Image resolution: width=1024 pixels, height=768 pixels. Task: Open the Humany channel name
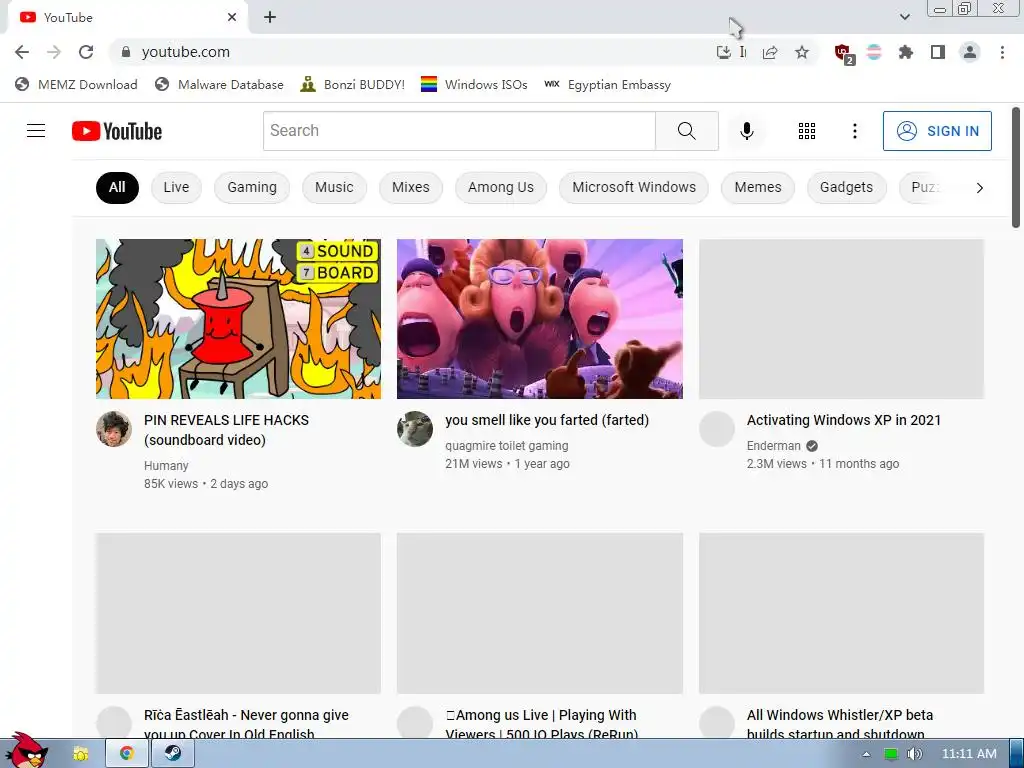pos(166,466)
